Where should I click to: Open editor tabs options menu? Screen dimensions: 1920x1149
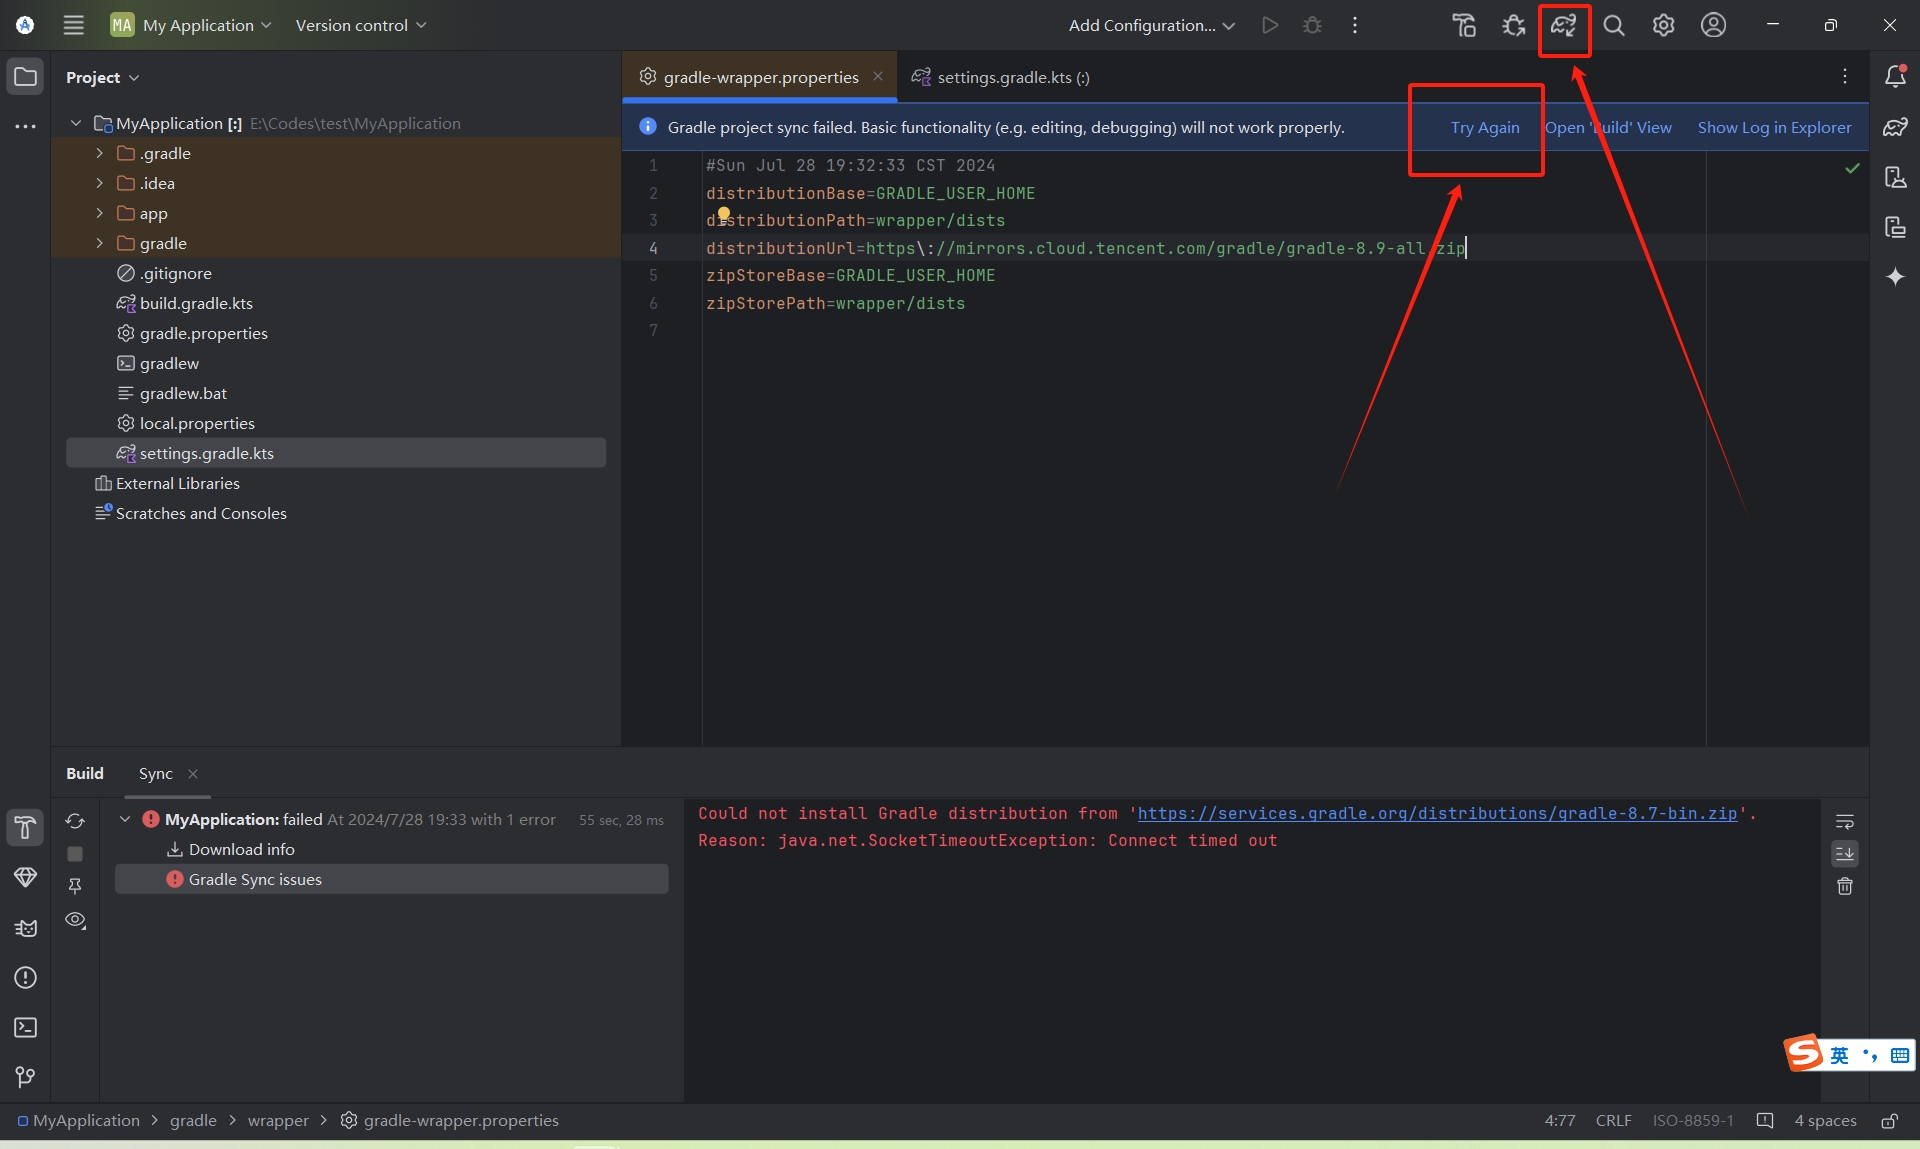[x=1845, y=76]
